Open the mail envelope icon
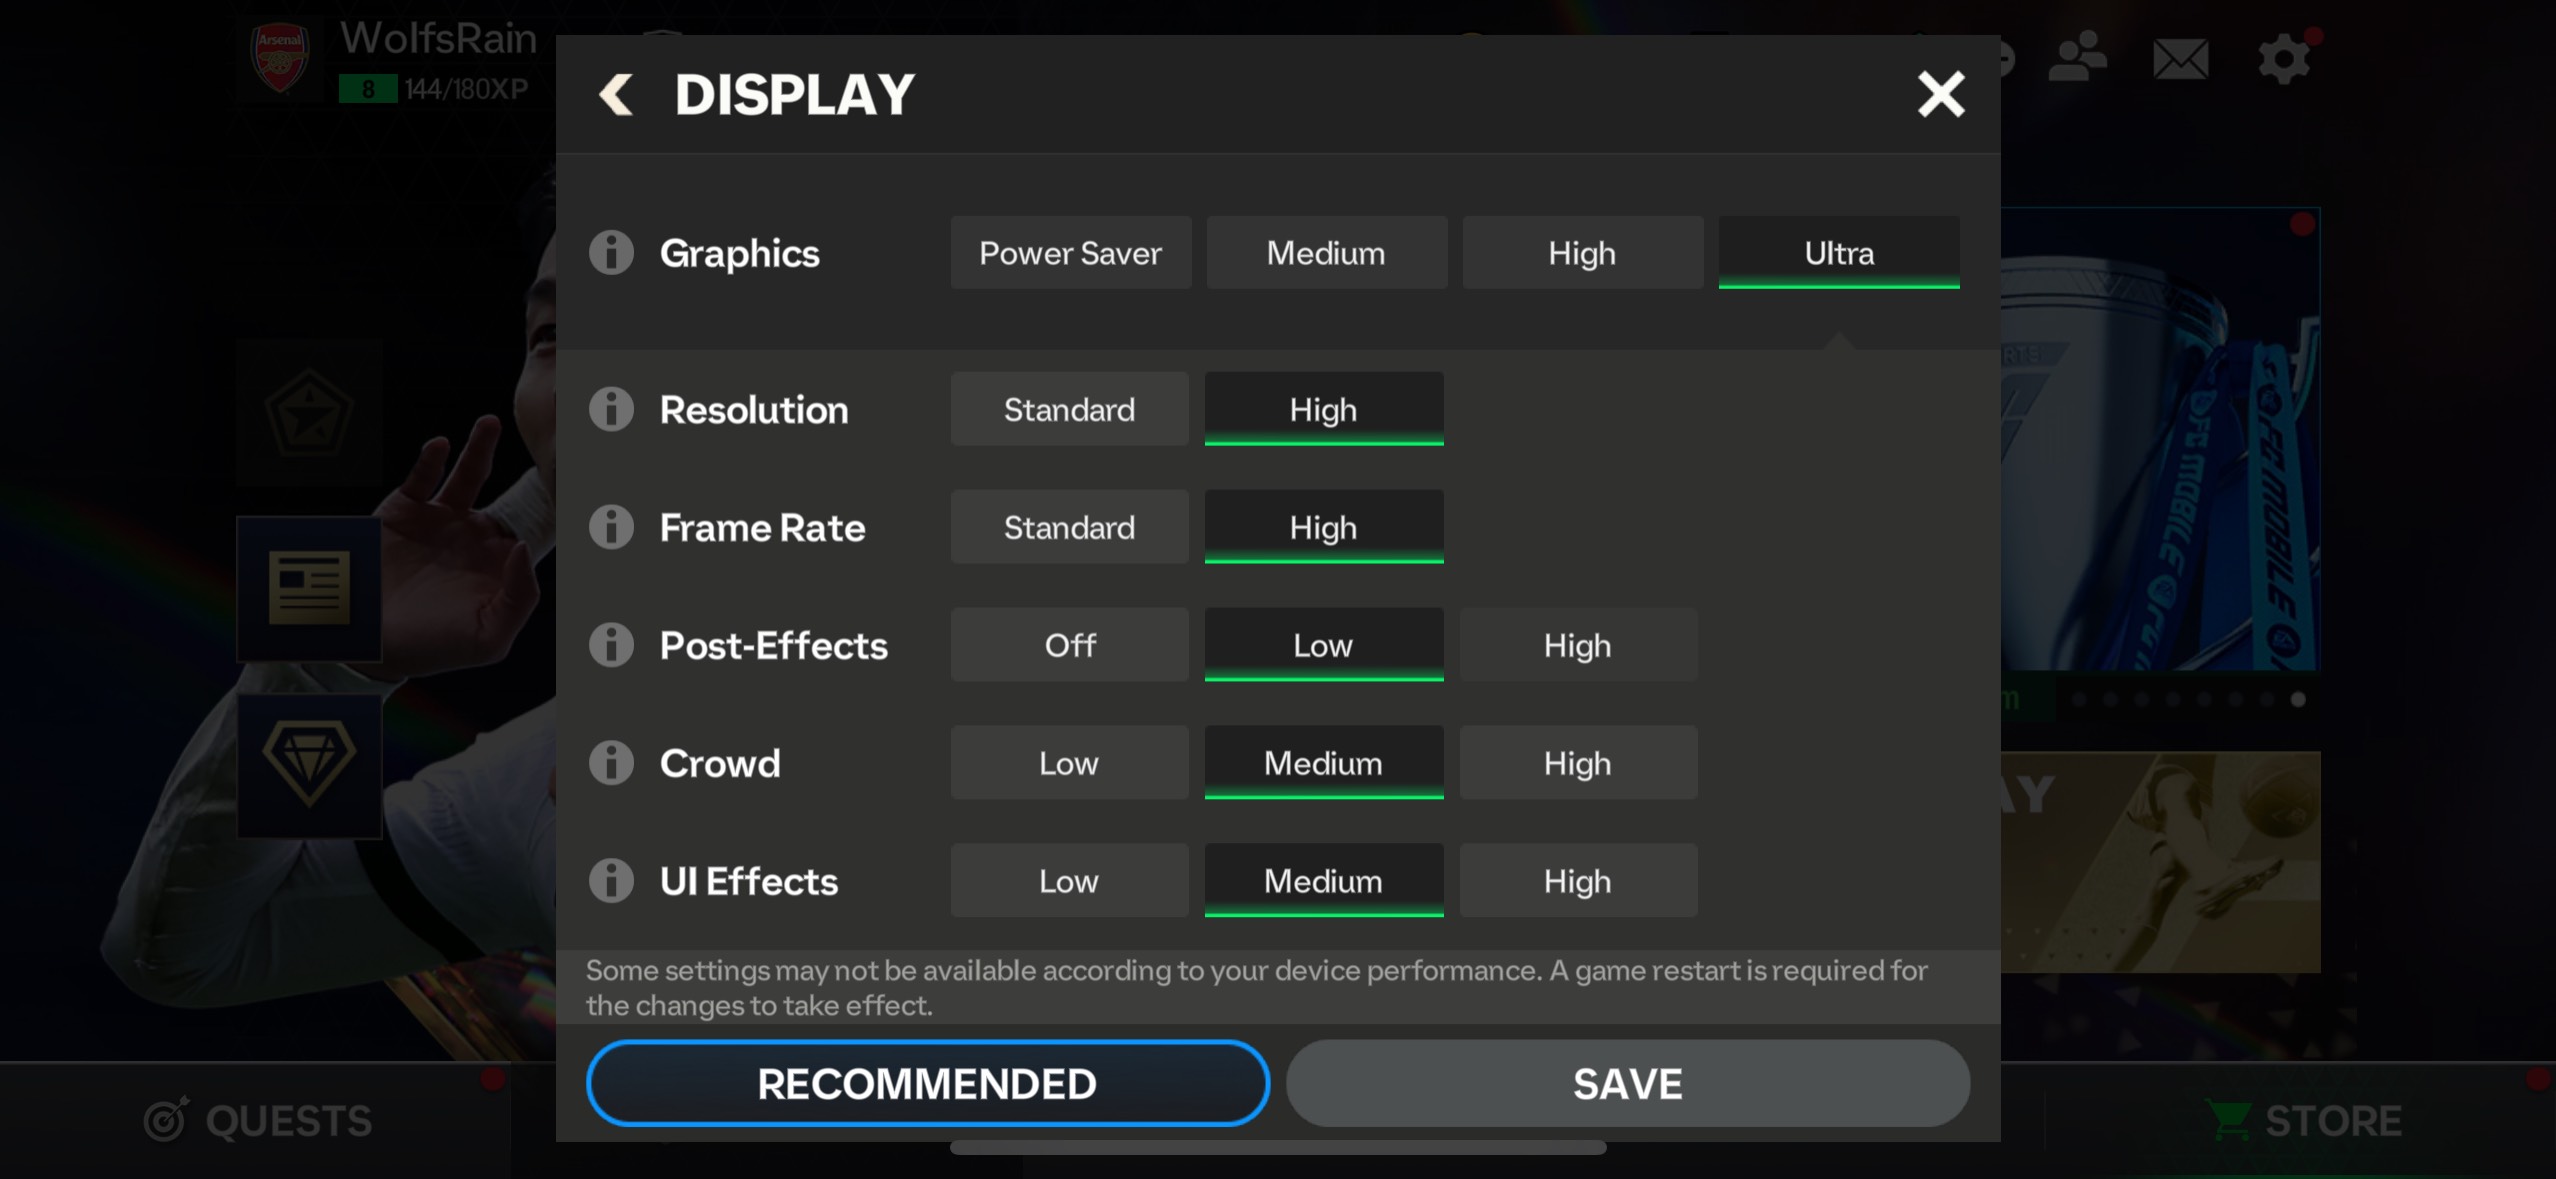This screenshot has width=2556, height=1179. (x=2180, y=60)
